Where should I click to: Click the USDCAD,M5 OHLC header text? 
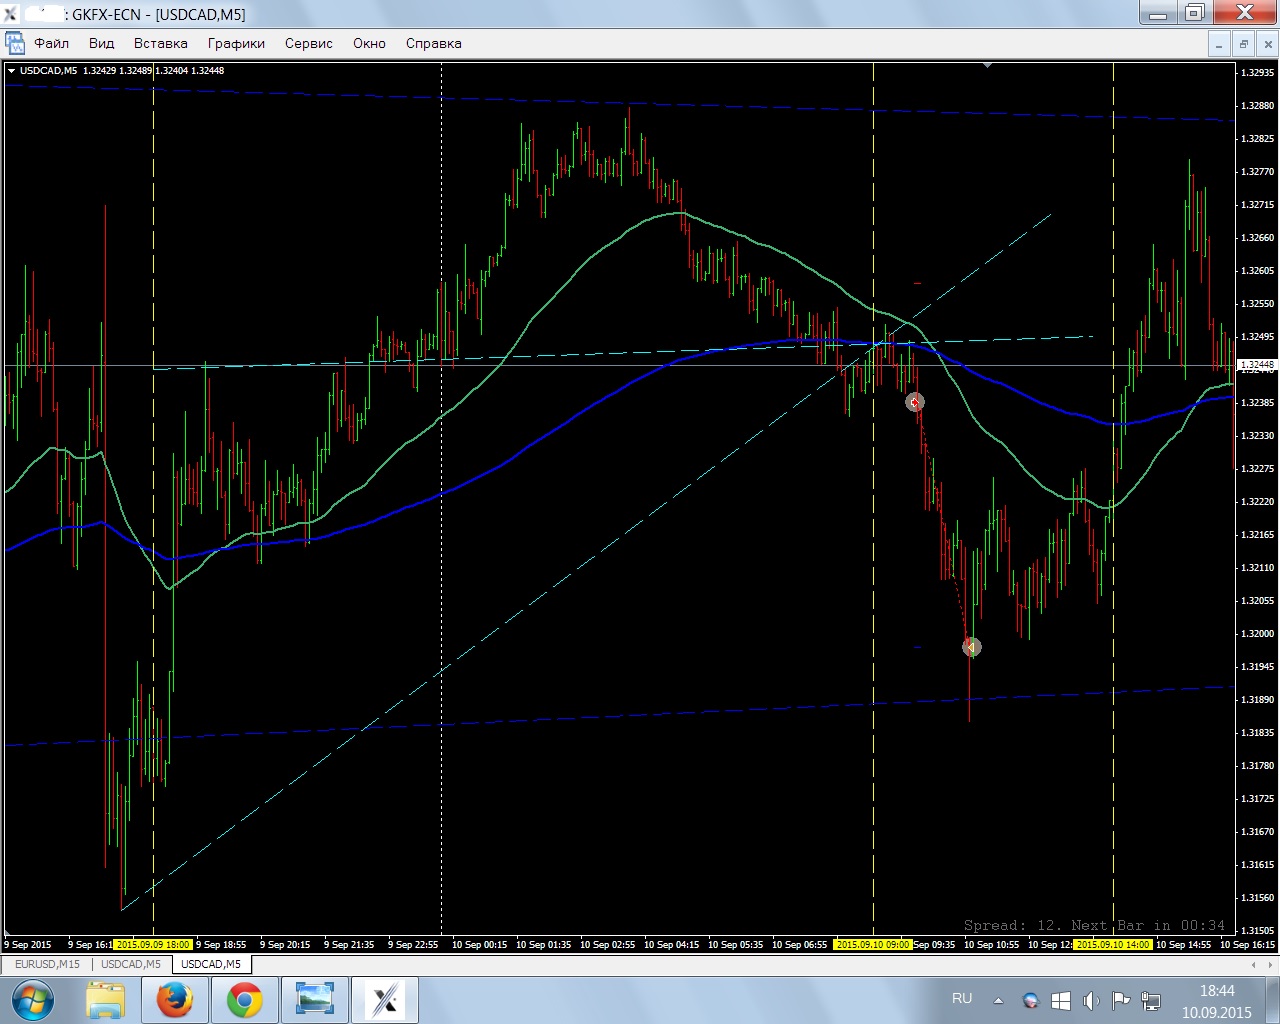tap(122, 70)
